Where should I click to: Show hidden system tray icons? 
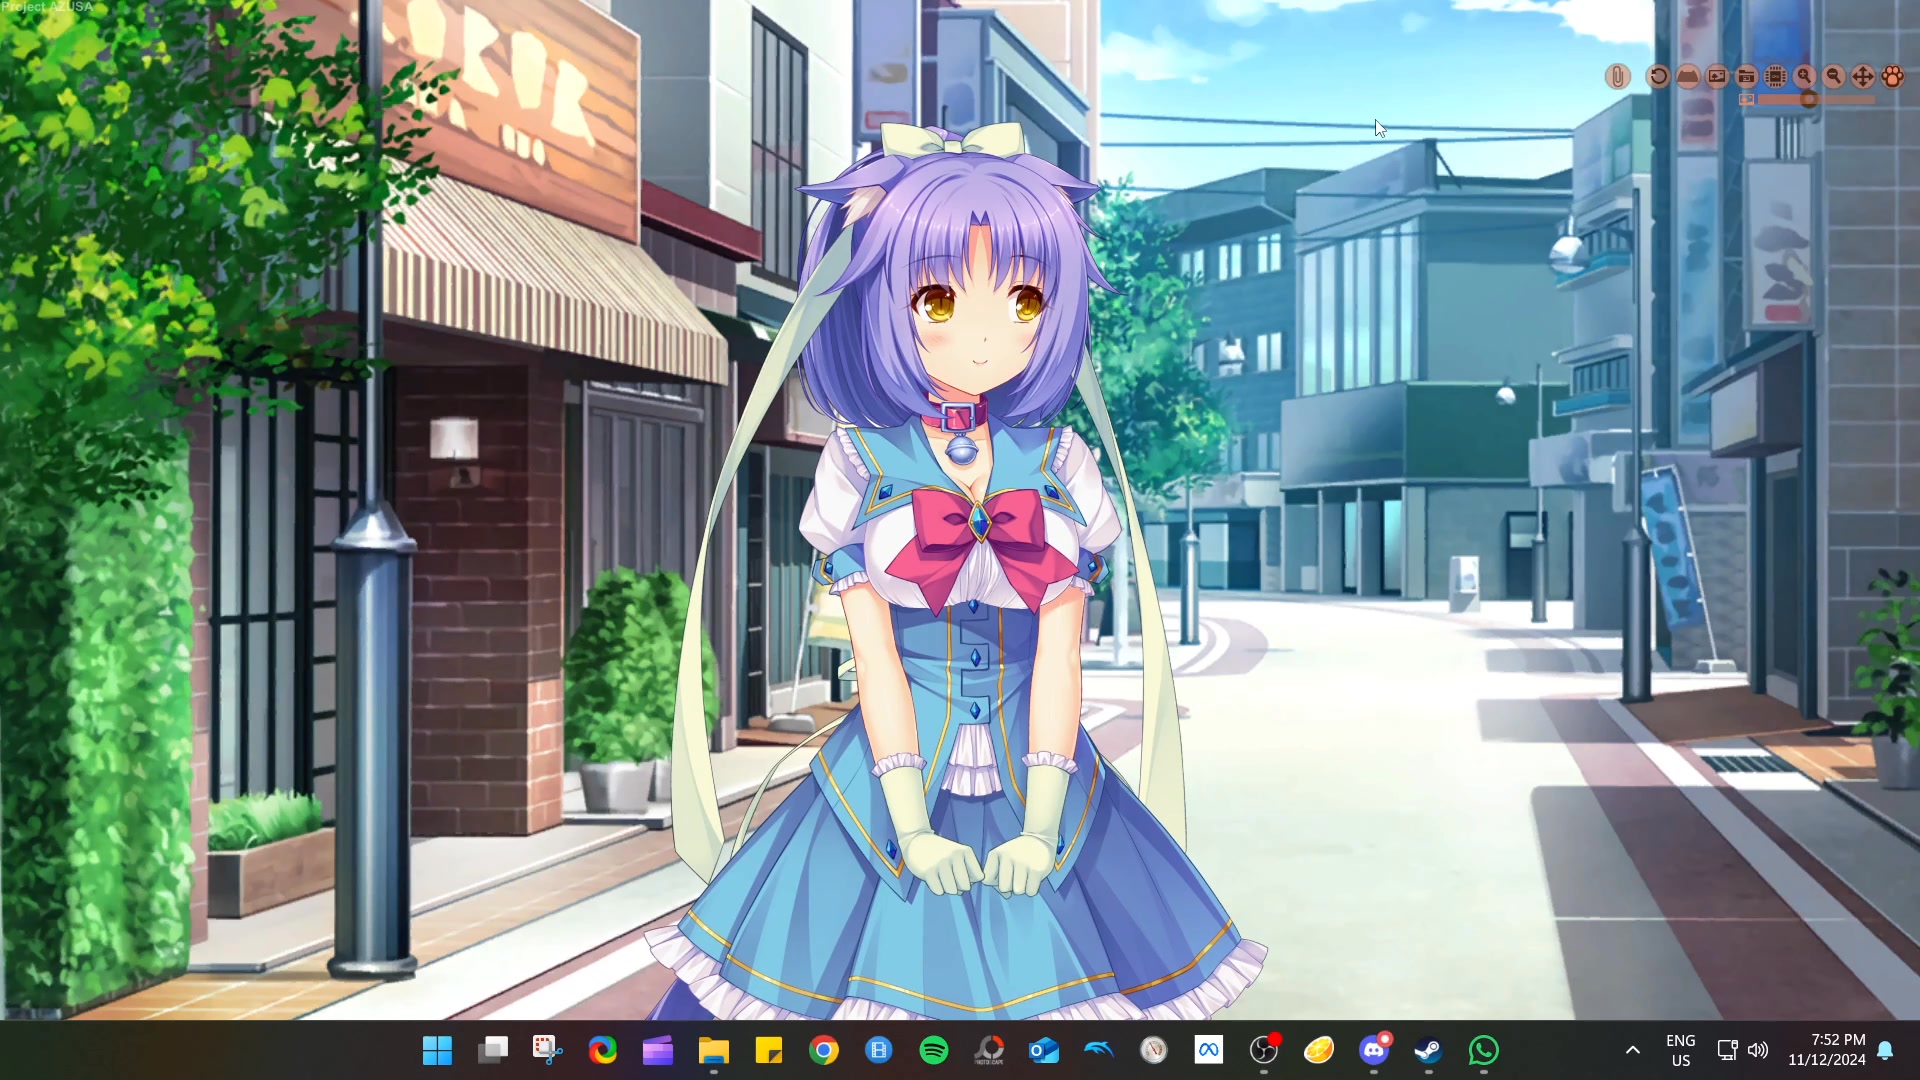point(1633,1050)
